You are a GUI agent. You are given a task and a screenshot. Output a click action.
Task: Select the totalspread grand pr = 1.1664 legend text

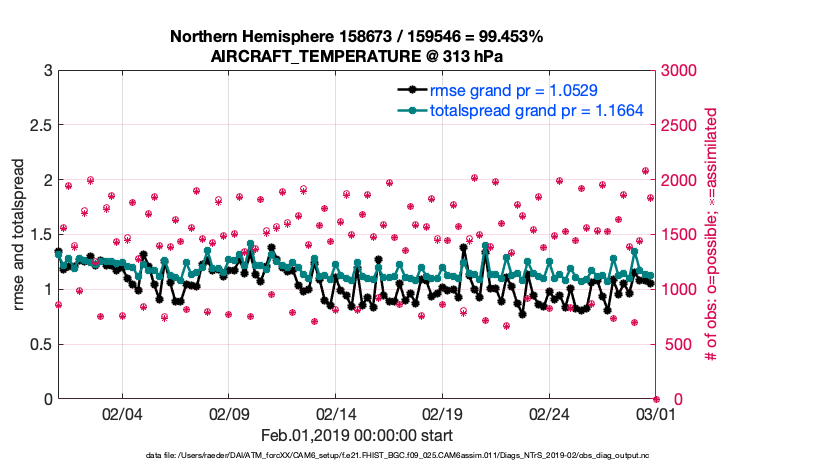tap(536, 110)
